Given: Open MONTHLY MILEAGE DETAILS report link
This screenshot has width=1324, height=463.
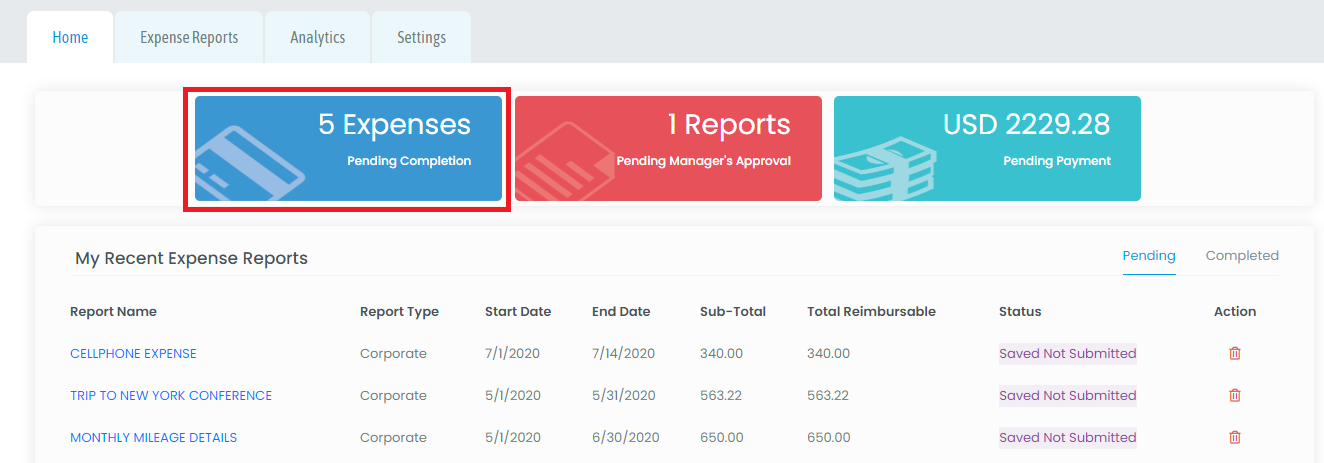Looking at the screenshot, I should click(x=153, y=437).
